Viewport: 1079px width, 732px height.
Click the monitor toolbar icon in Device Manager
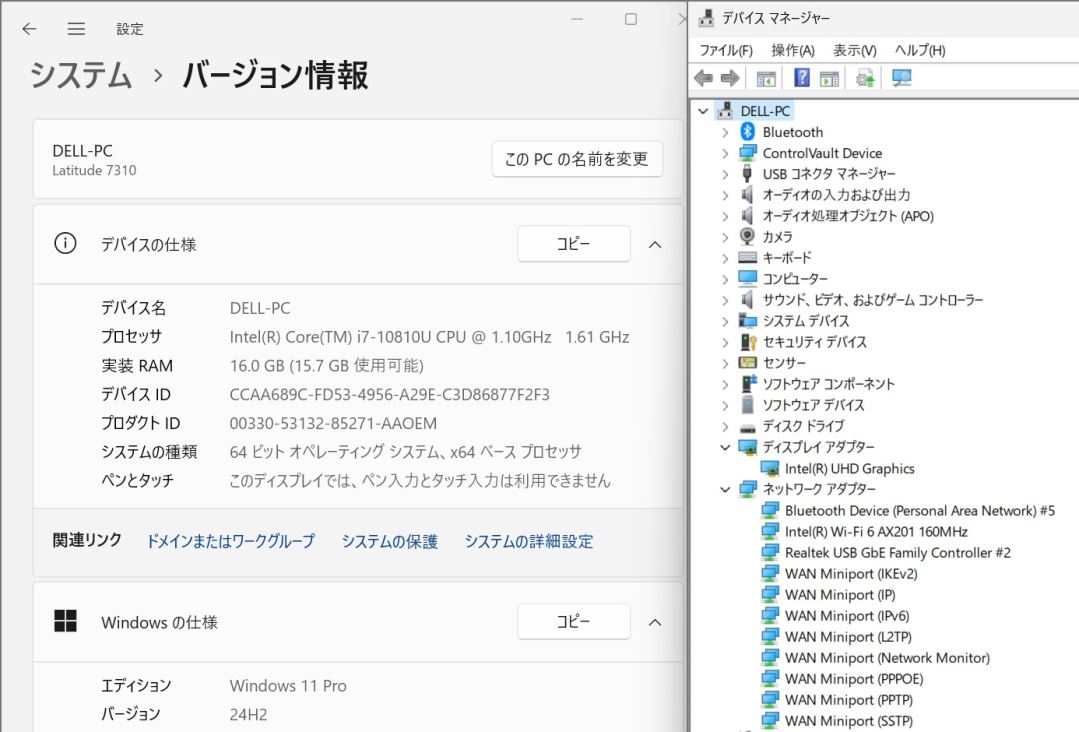click(x=901, y=78)
